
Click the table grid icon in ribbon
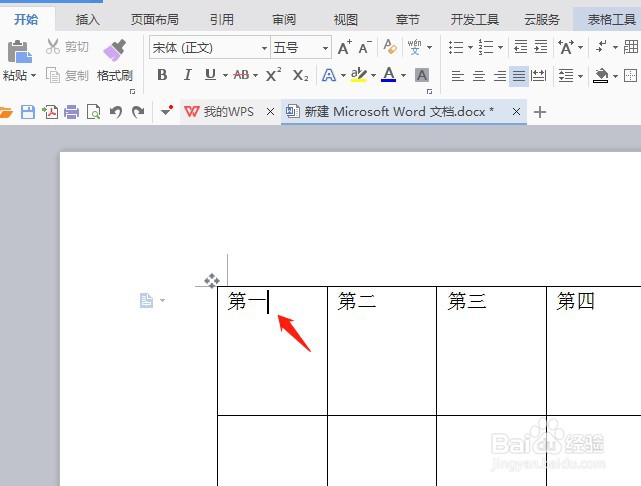click(631, 47)
